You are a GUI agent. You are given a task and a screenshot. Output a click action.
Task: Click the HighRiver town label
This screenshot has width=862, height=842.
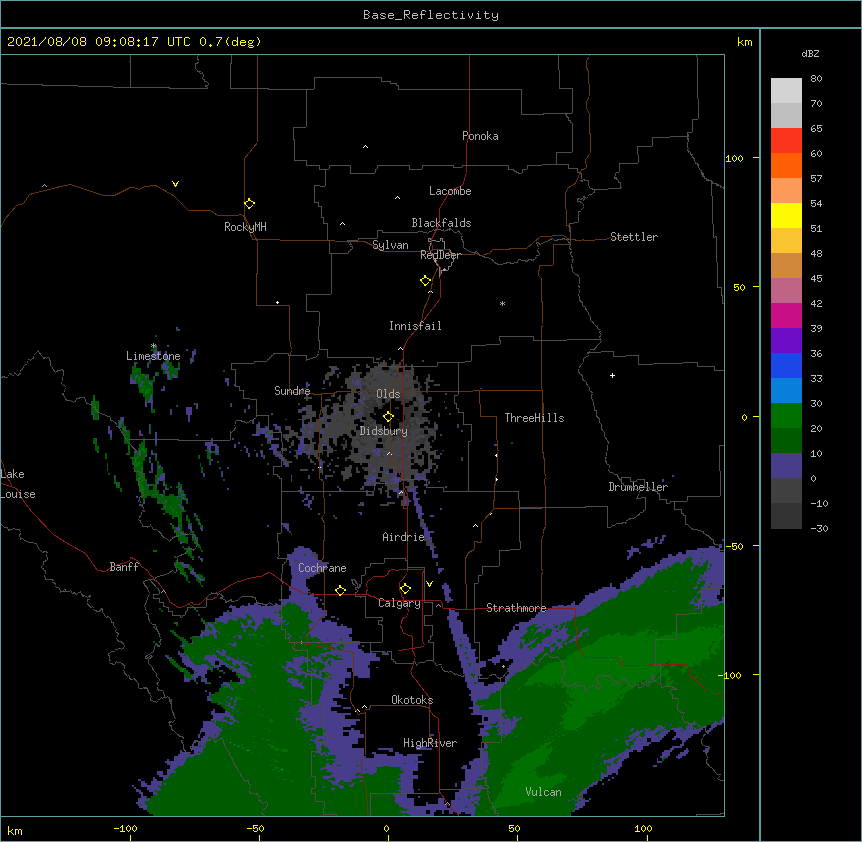(x=430, y=743)
